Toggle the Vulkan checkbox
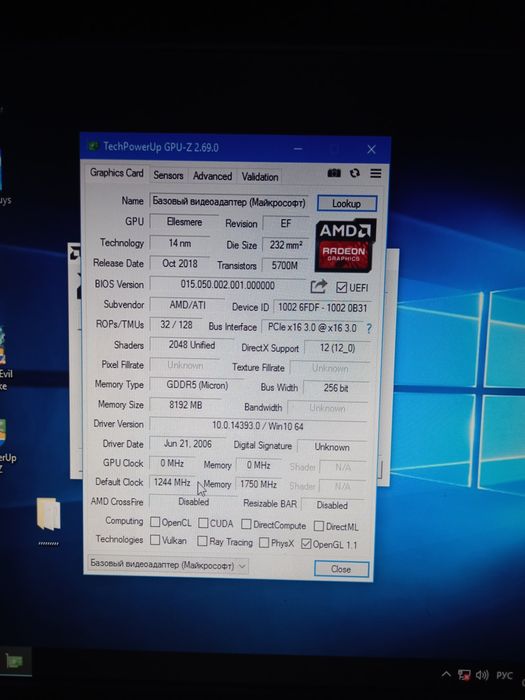 click(155, 540)
